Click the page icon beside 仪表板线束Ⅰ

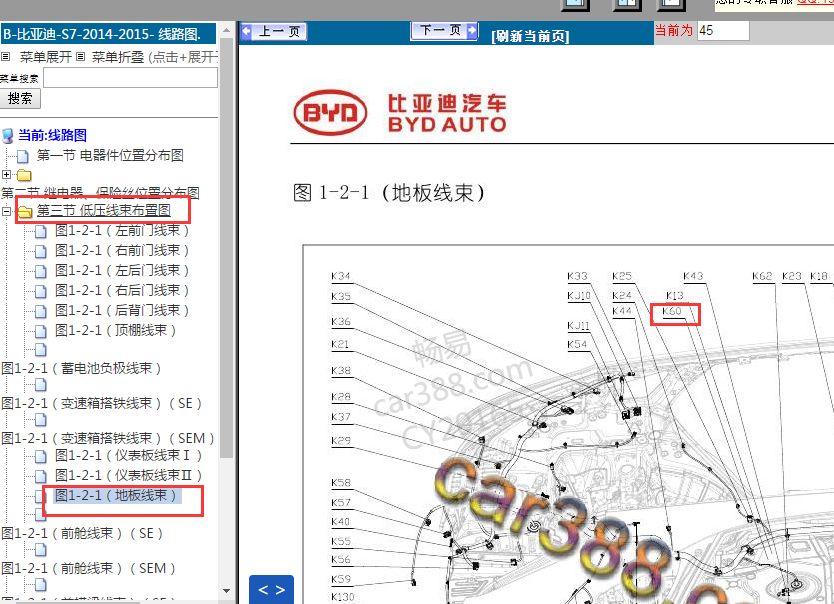pos(40,457)
